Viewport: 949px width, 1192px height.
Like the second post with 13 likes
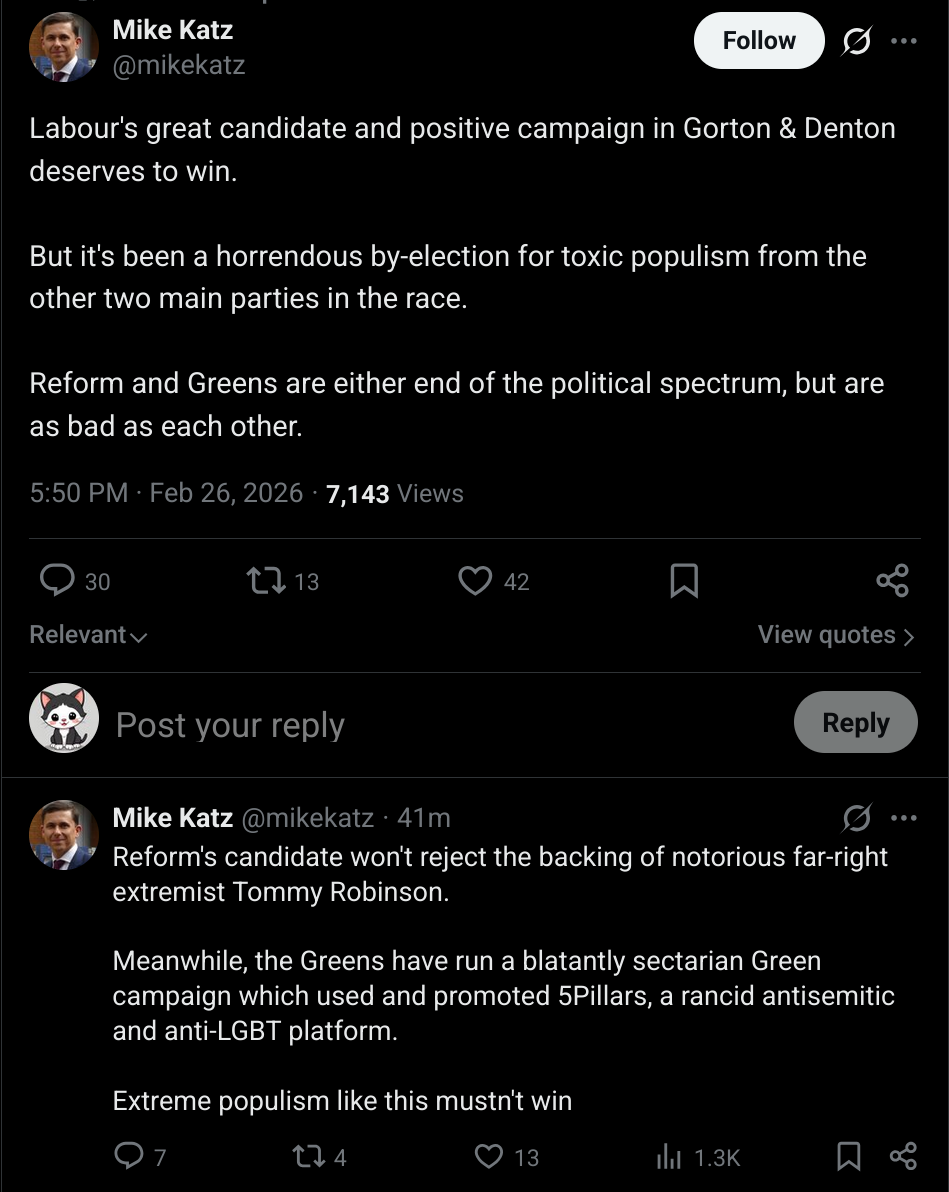coord(488,1157)
